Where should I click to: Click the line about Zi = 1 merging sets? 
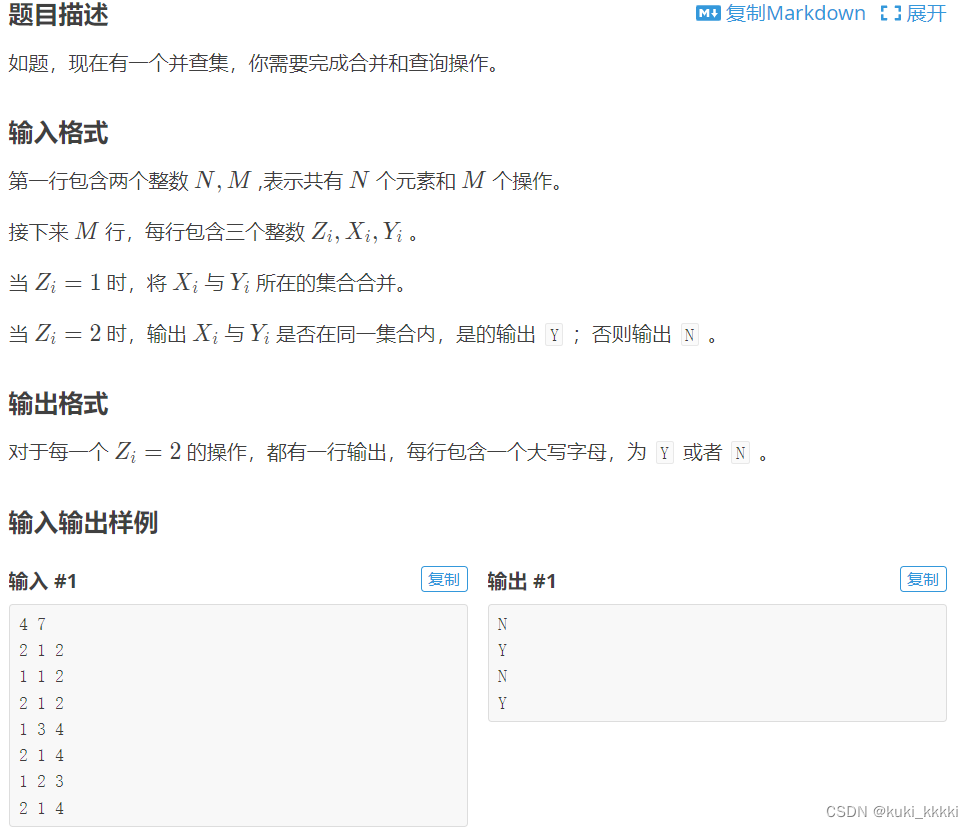click(x=207, y=283)
